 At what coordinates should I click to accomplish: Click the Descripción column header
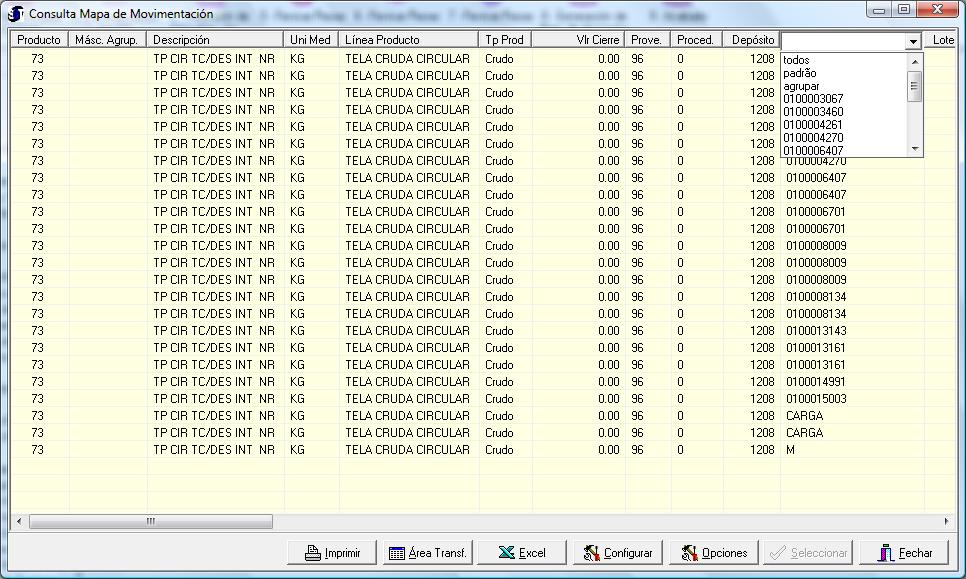coord(181,40)
